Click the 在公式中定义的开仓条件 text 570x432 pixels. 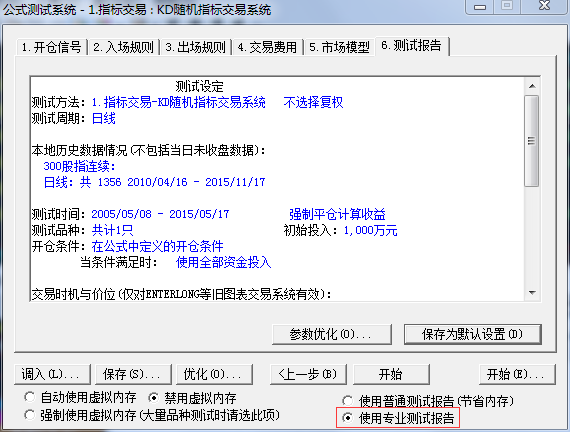point(157,246)
